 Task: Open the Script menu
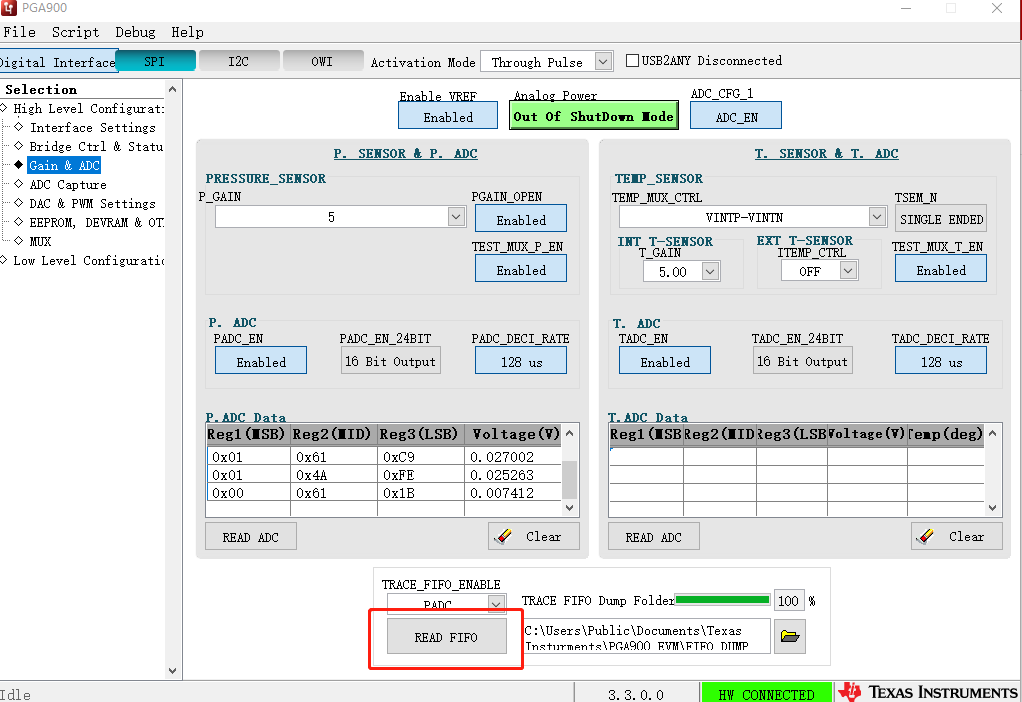pos(76,32)
